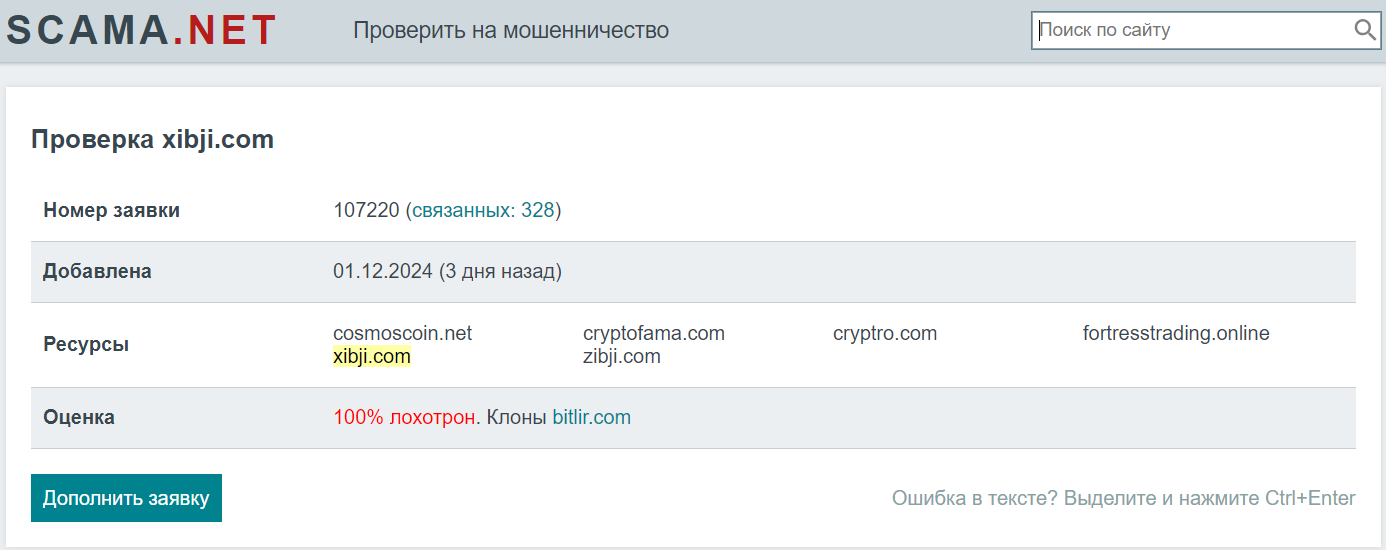Click the 'Ресурсы' row label

click(86, 344)
